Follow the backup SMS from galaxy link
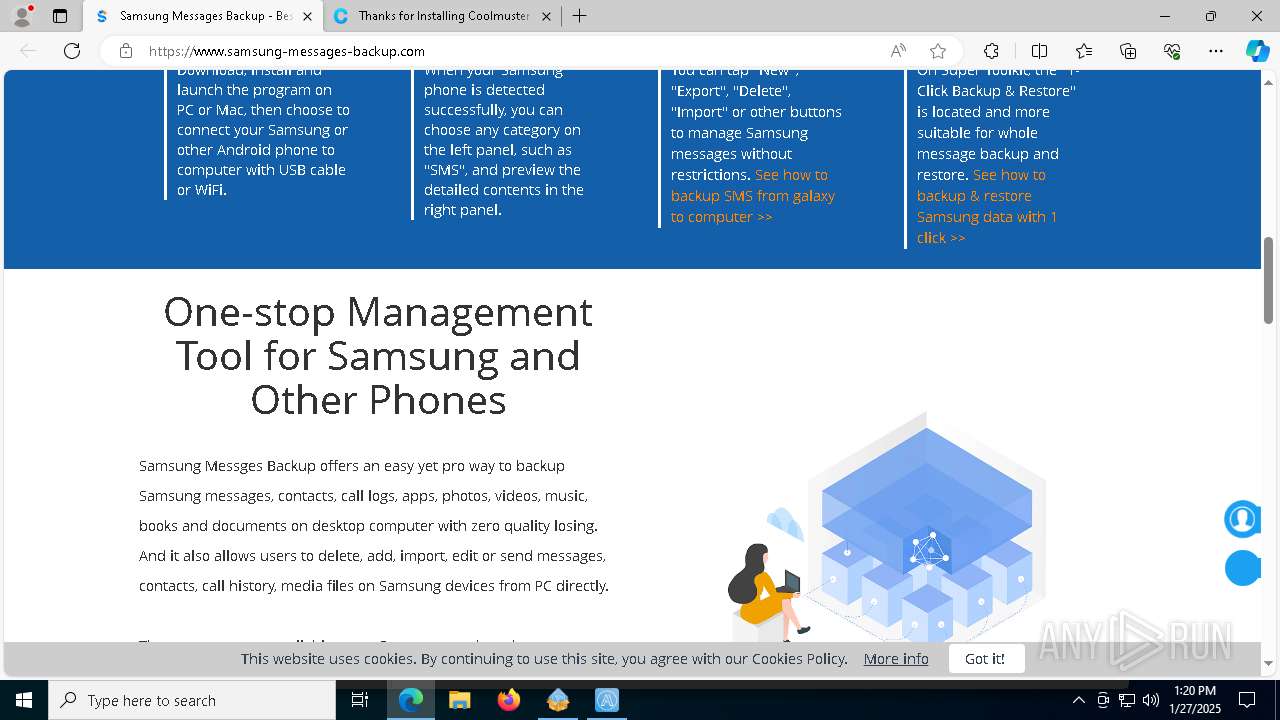Viewport: 1280px width, 720px height. pyautogui.click(x=753, y=196)
